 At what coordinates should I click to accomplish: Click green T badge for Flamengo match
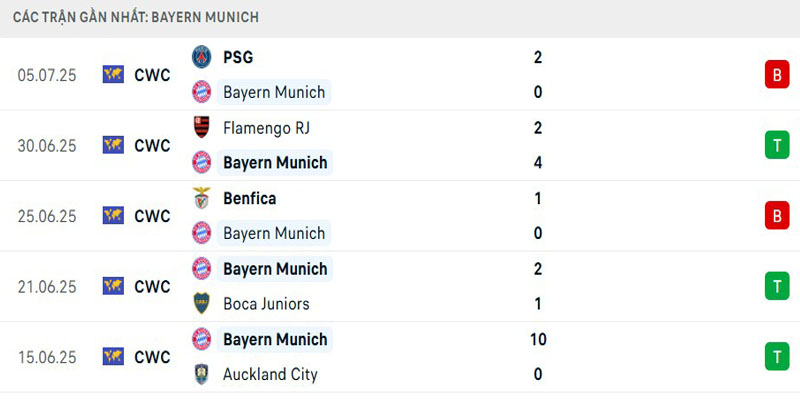click(x=777, y=145)
